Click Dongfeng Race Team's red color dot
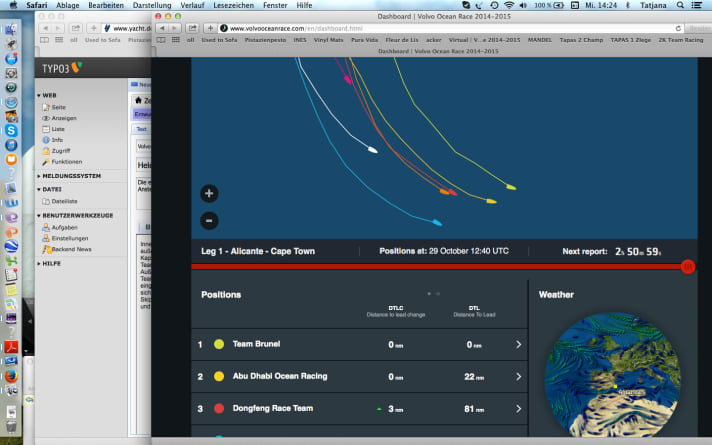The image size is (712, 445). pos(219,409)
